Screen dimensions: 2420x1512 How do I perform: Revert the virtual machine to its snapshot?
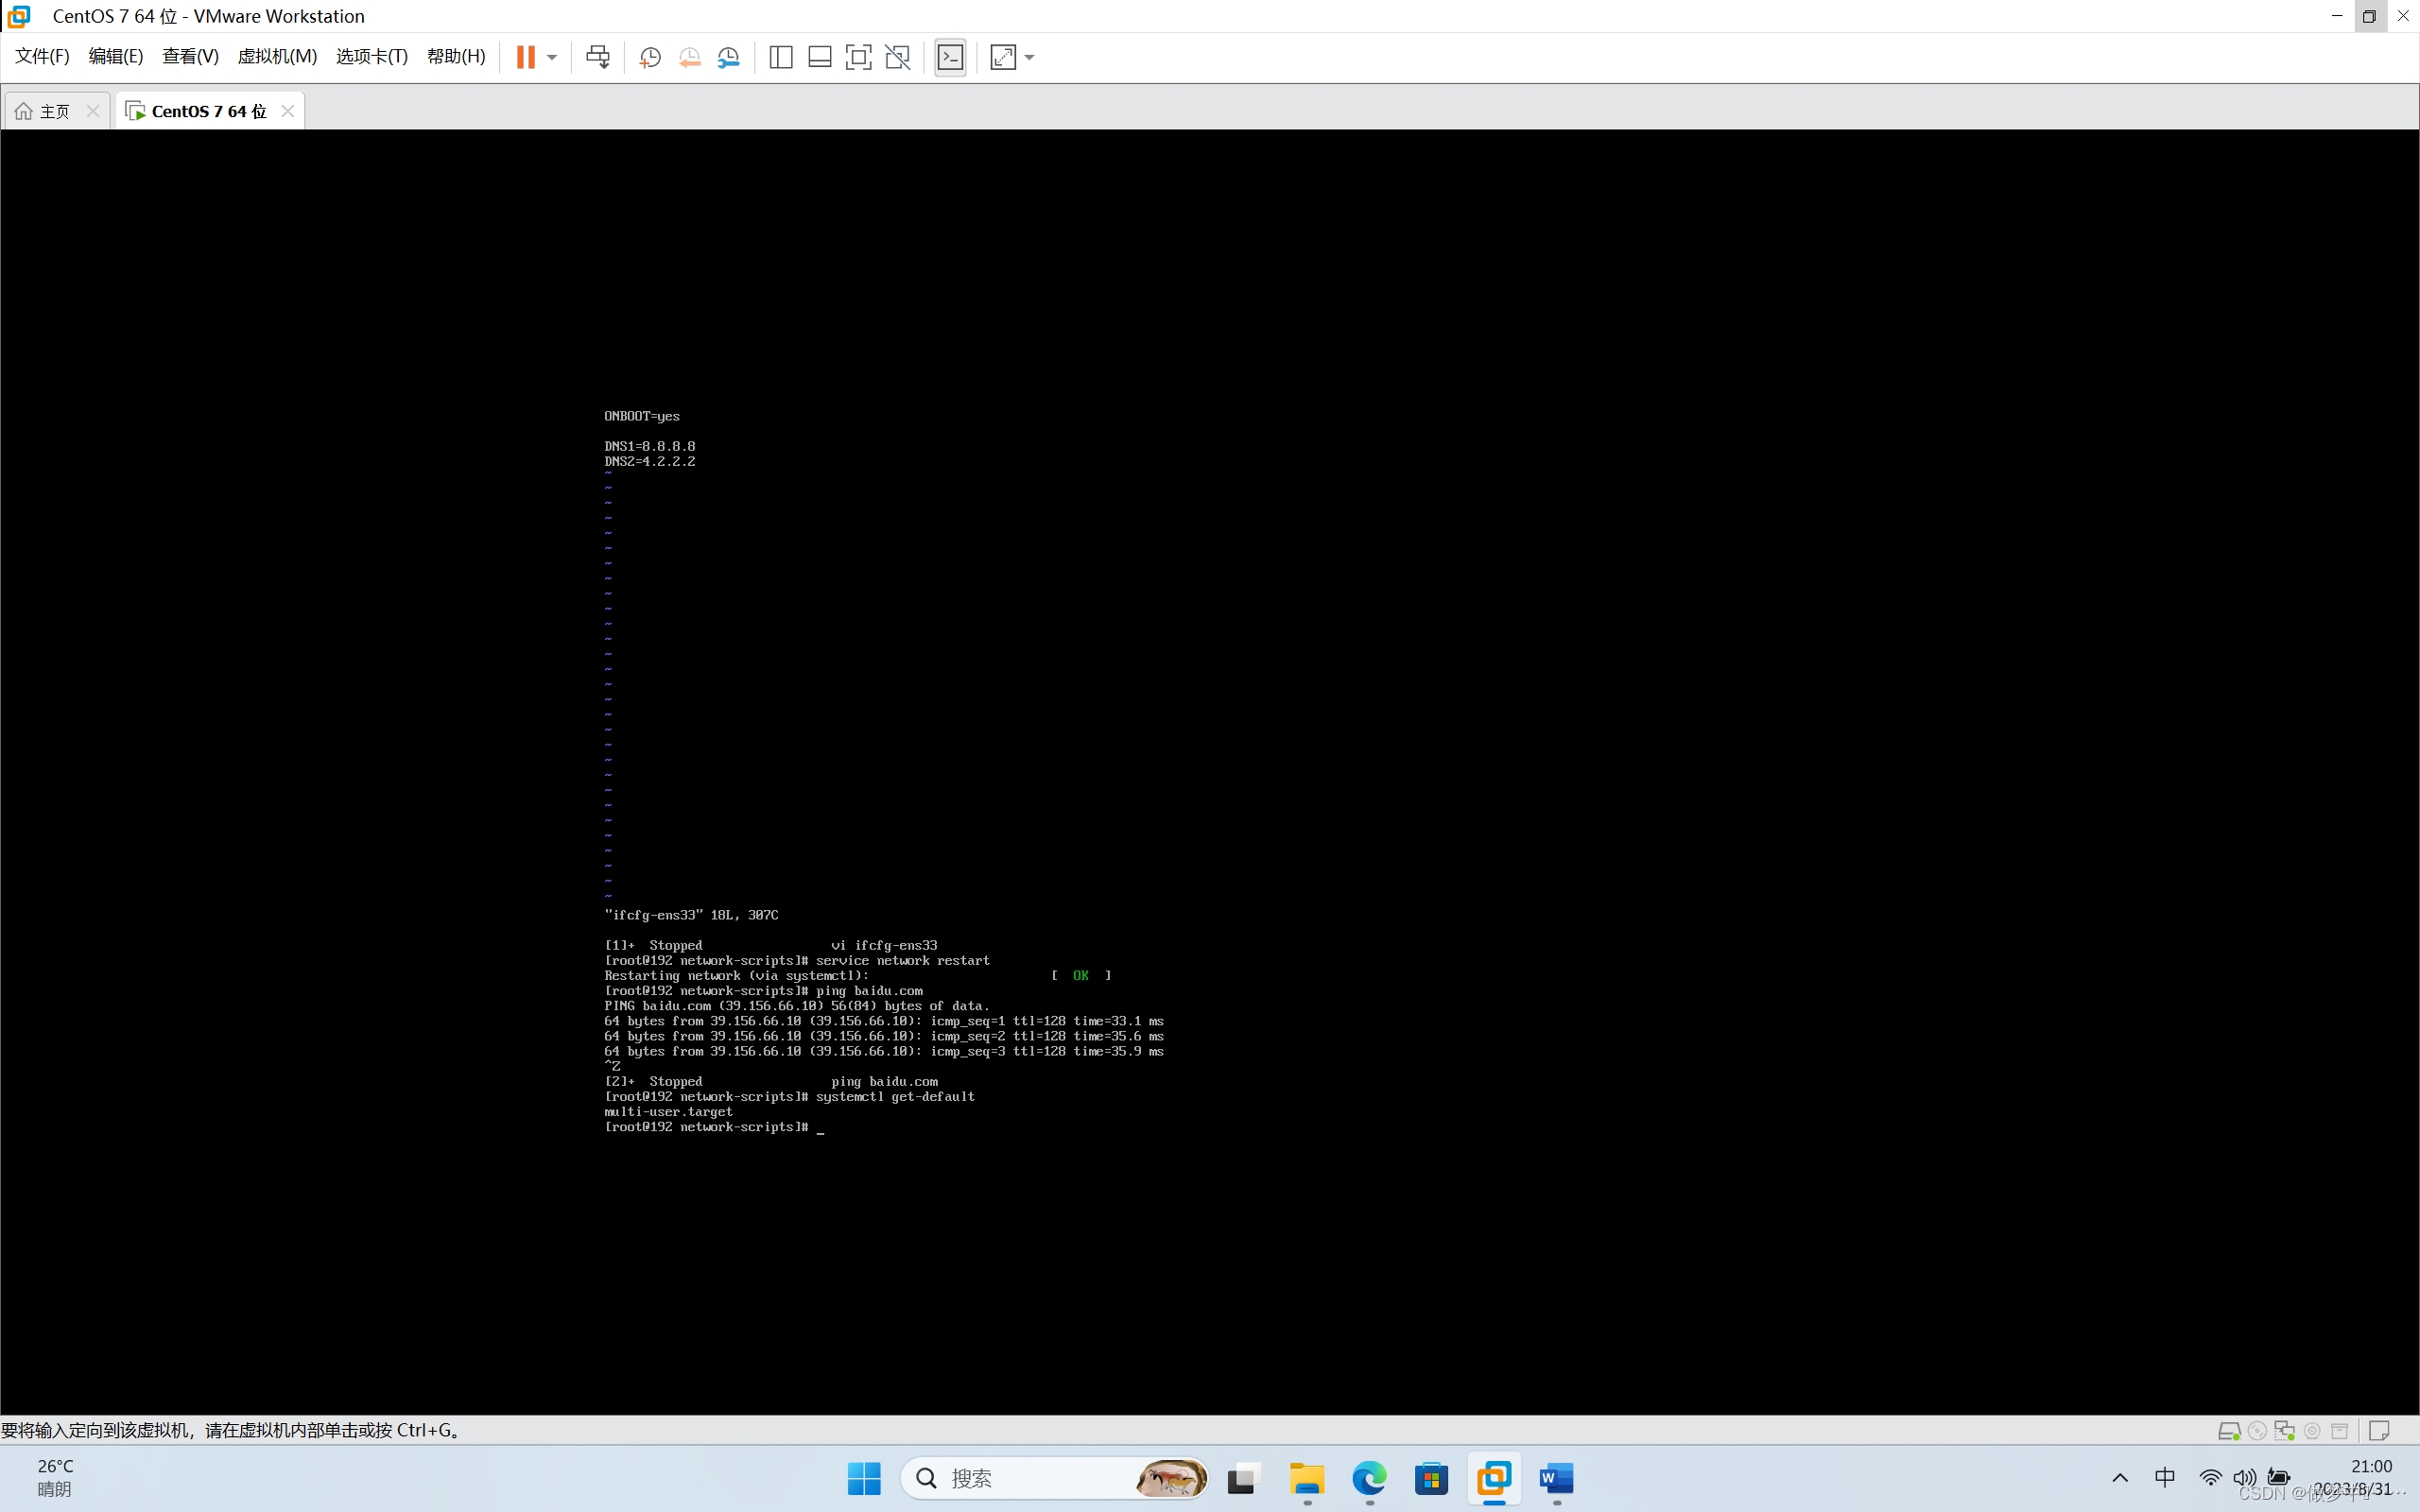pos(690,57)
